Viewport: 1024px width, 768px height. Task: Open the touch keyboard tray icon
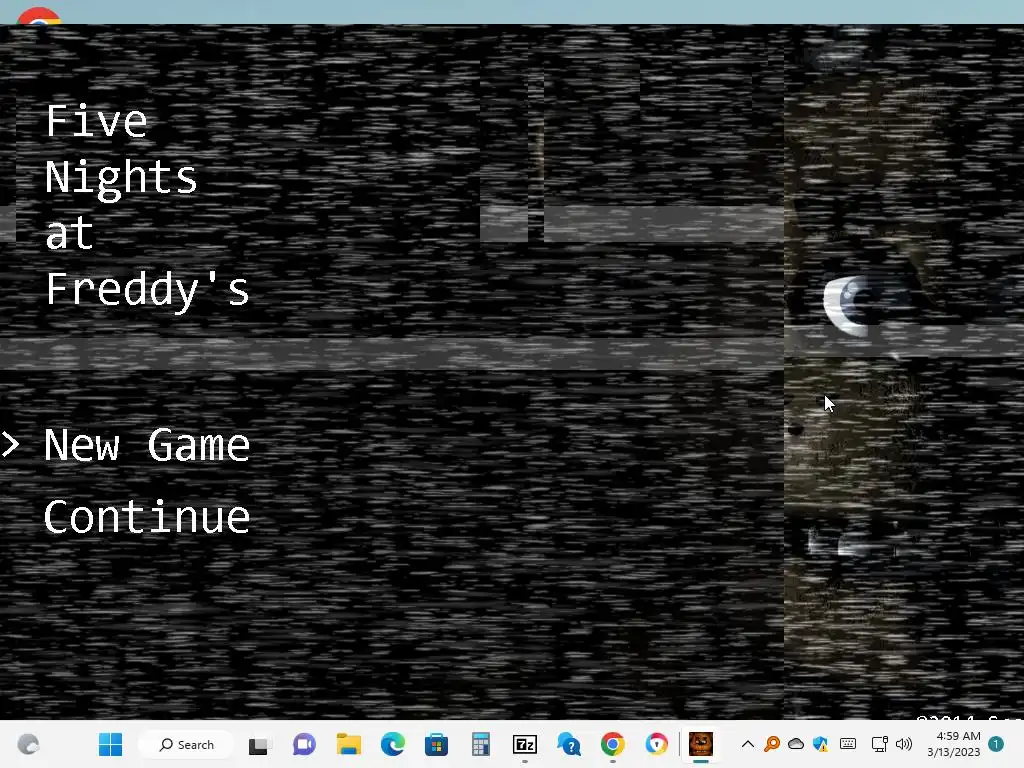pyautogui.click(x=848, y=744)
